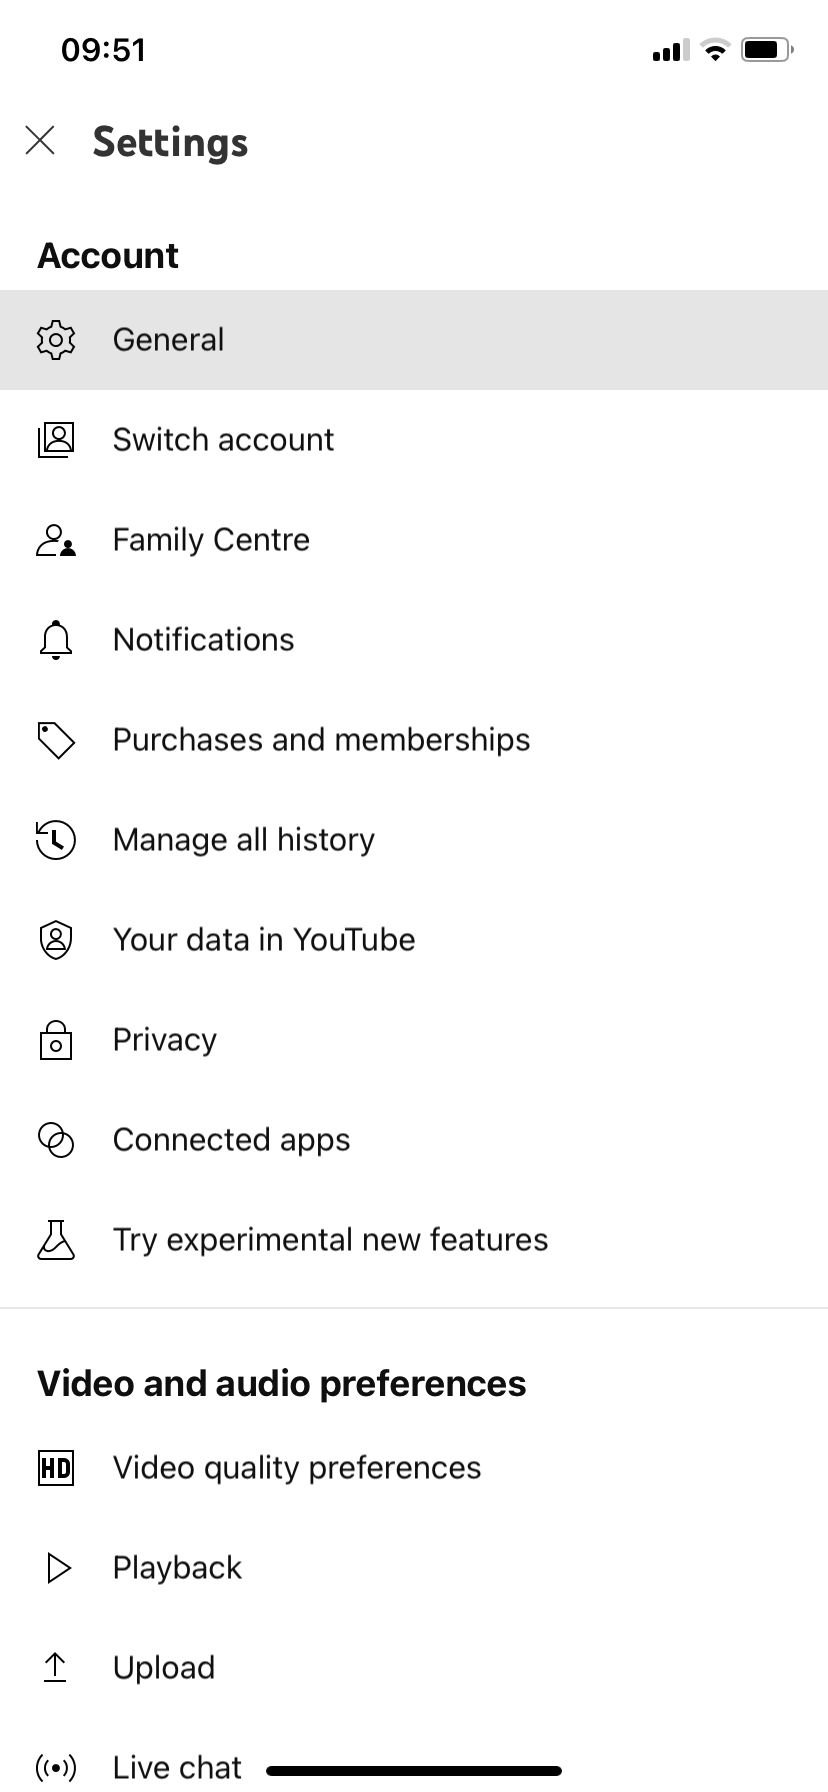The width and height of the screenshot is (828, 1792).
Task: Open the Notifications label
Action: tap(203, 640)
